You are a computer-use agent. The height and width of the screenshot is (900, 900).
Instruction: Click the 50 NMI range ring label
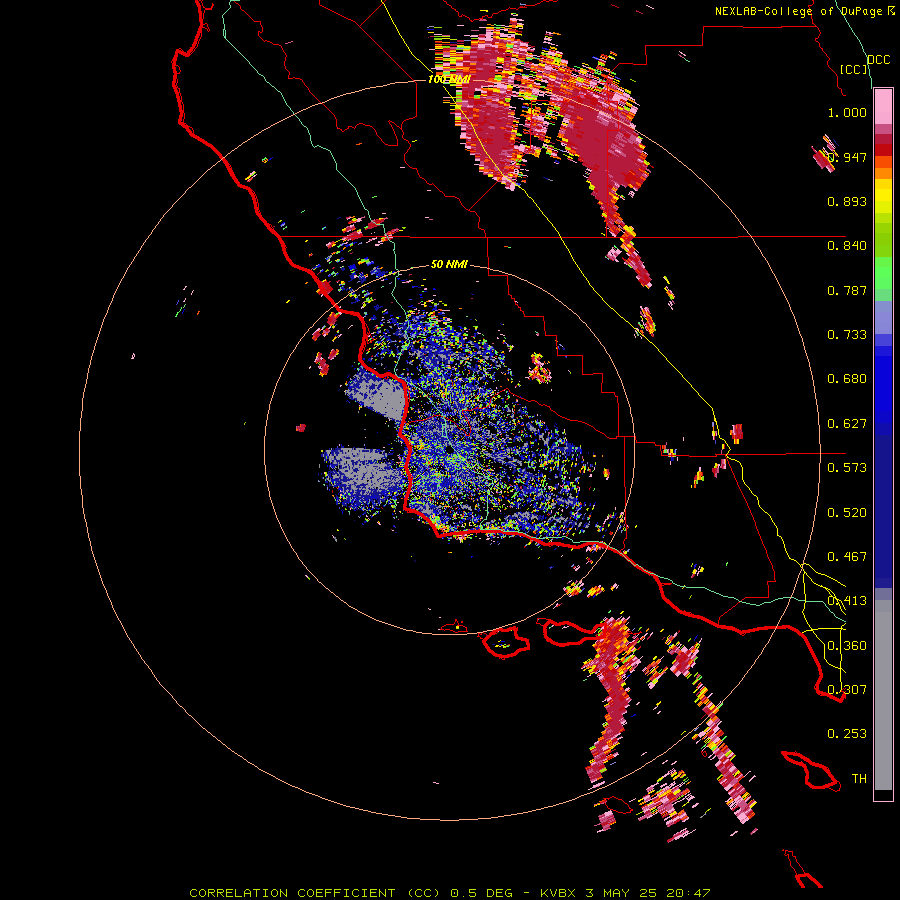pyautogui.click(x=449, y=264)
